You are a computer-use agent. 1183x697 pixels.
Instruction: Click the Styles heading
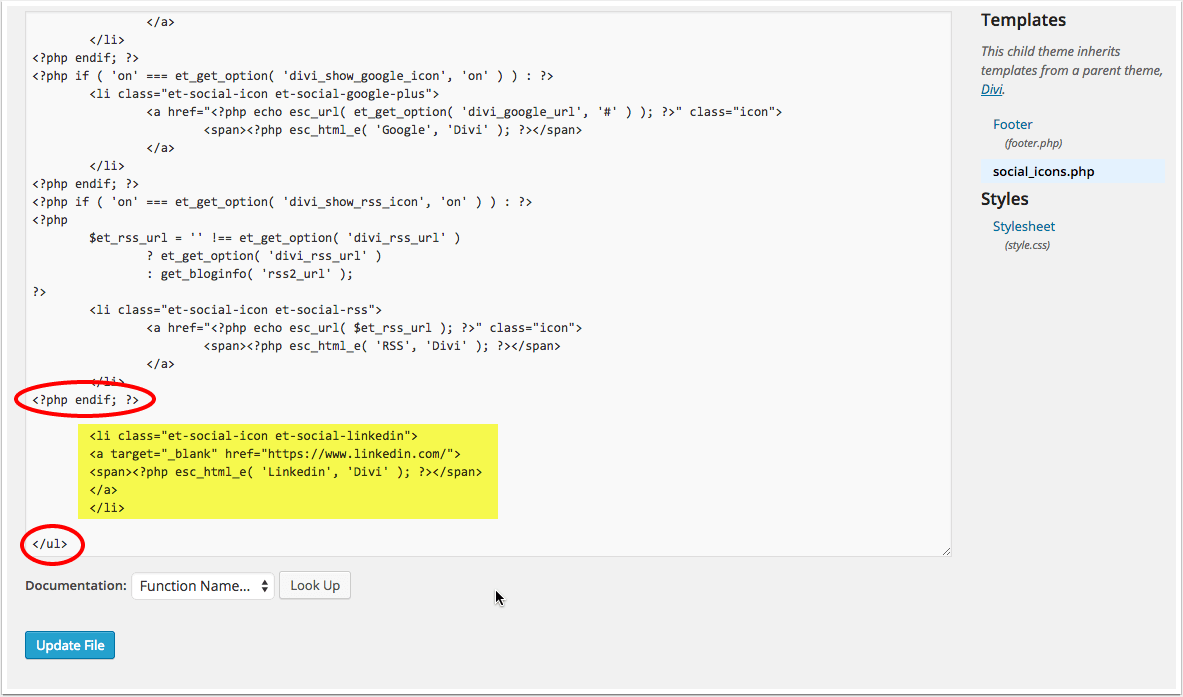pyautogui.click(x=1004, y=199)
